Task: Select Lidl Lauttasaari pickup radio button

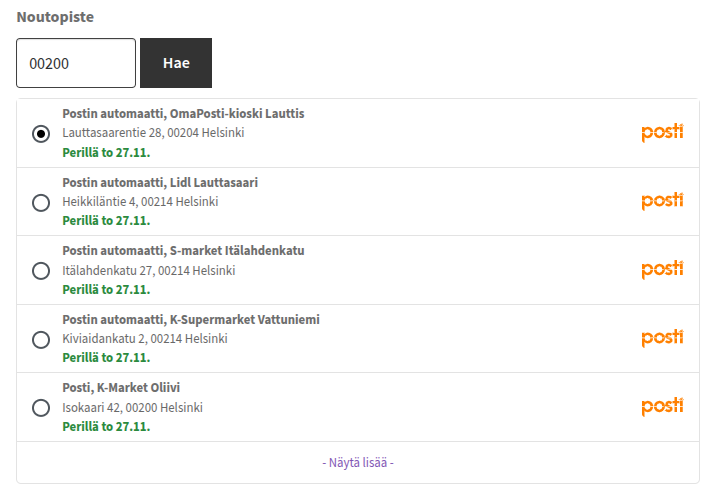Action: click(x=41, y=203)
